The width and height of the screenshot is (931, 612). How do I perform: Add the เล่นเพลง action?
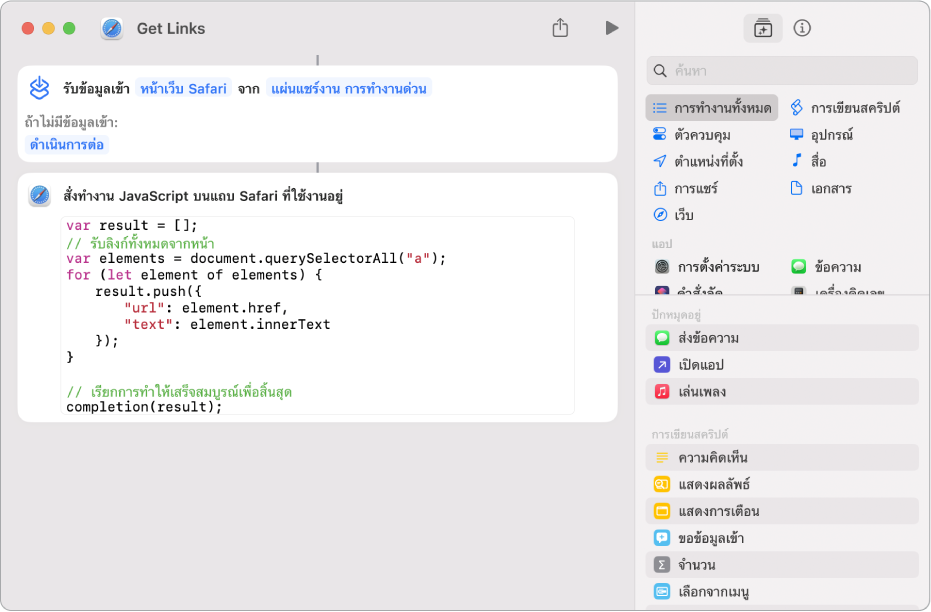782,392
